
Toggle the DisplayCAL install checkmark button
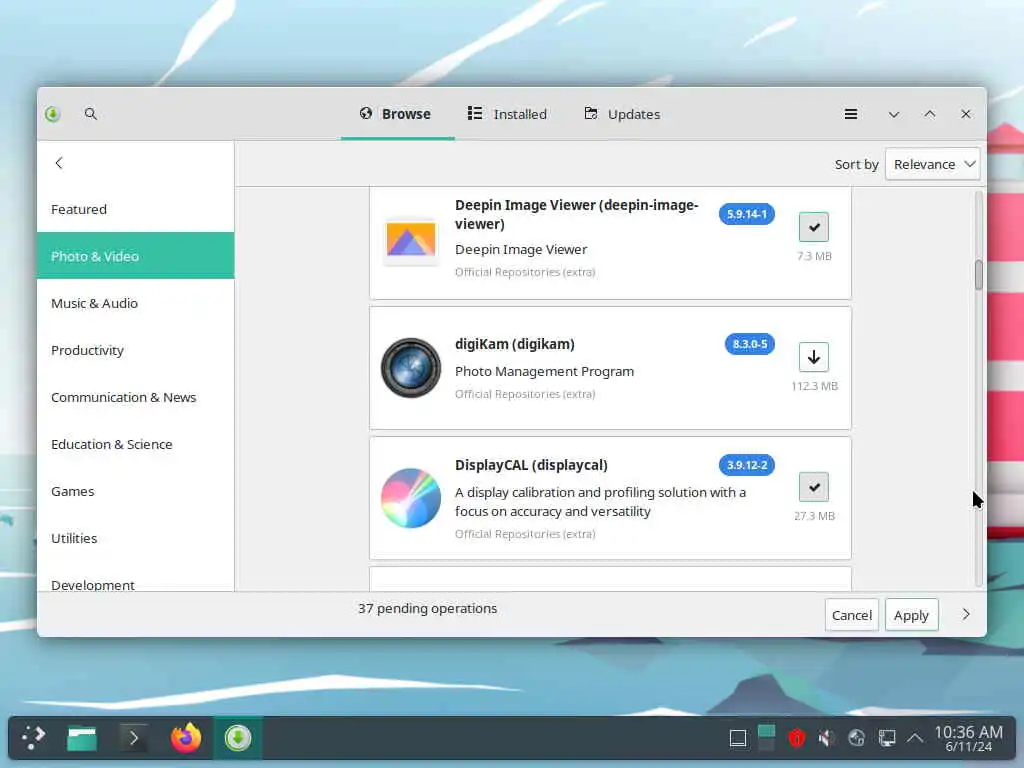[x=814, y=487]
